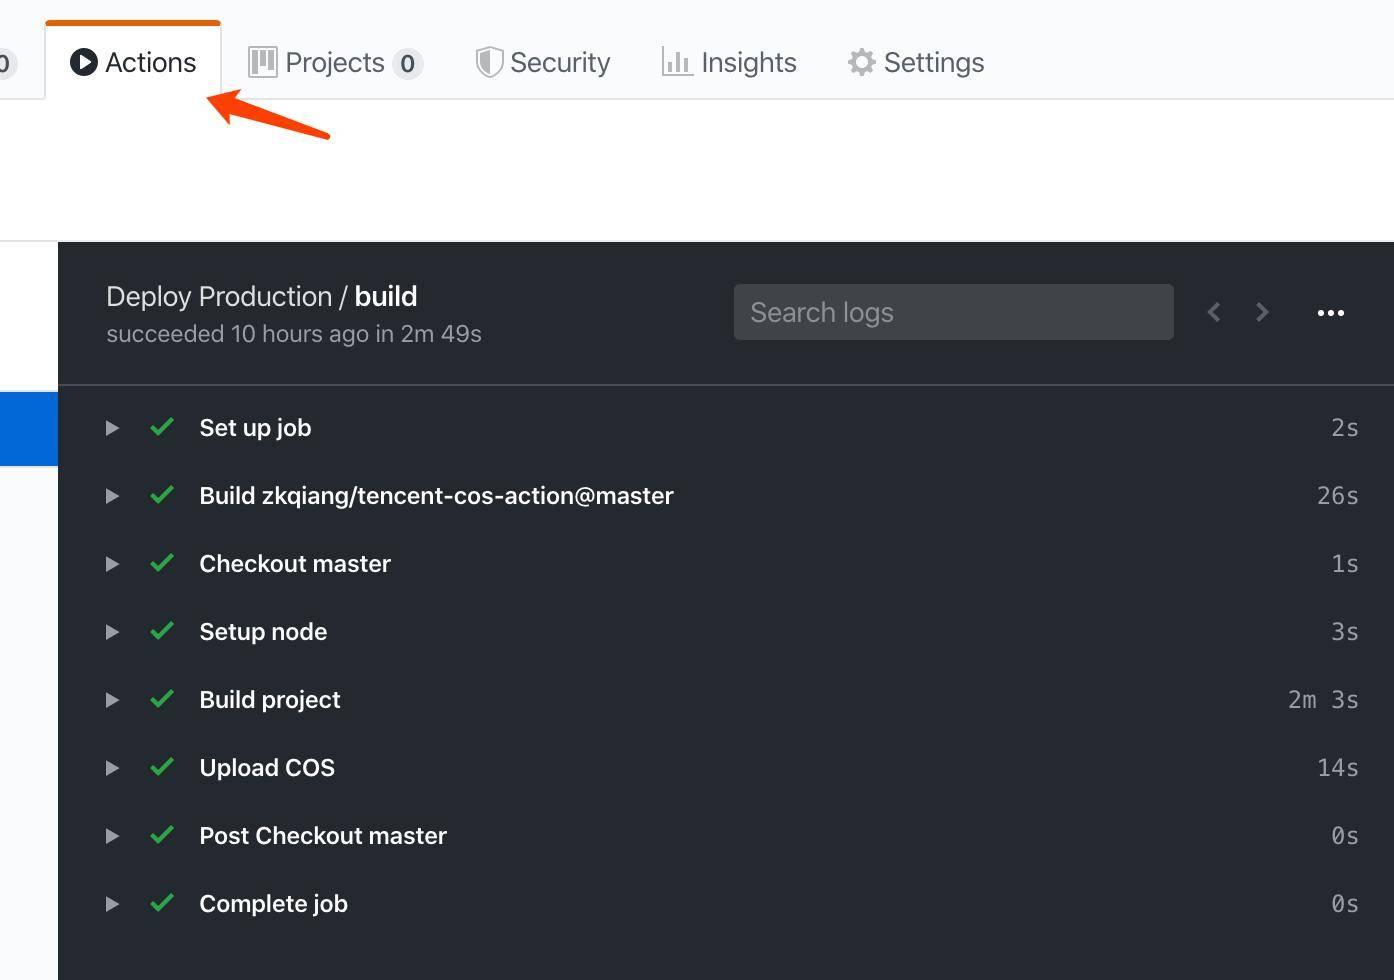
Task: Click the previous job navigation chevron
Action: pyautogui.click(x=1213, y=312)
